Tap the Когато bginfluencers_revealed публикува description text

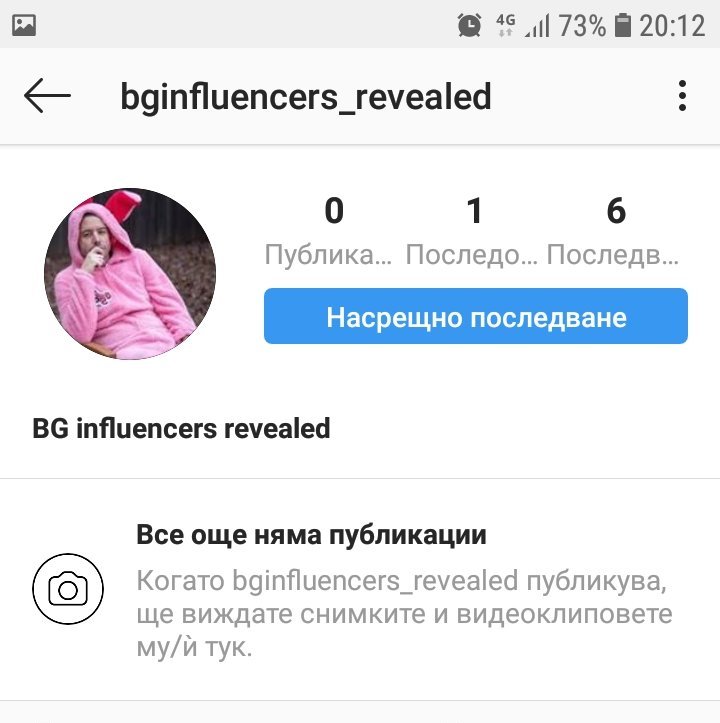pos(405,613)
